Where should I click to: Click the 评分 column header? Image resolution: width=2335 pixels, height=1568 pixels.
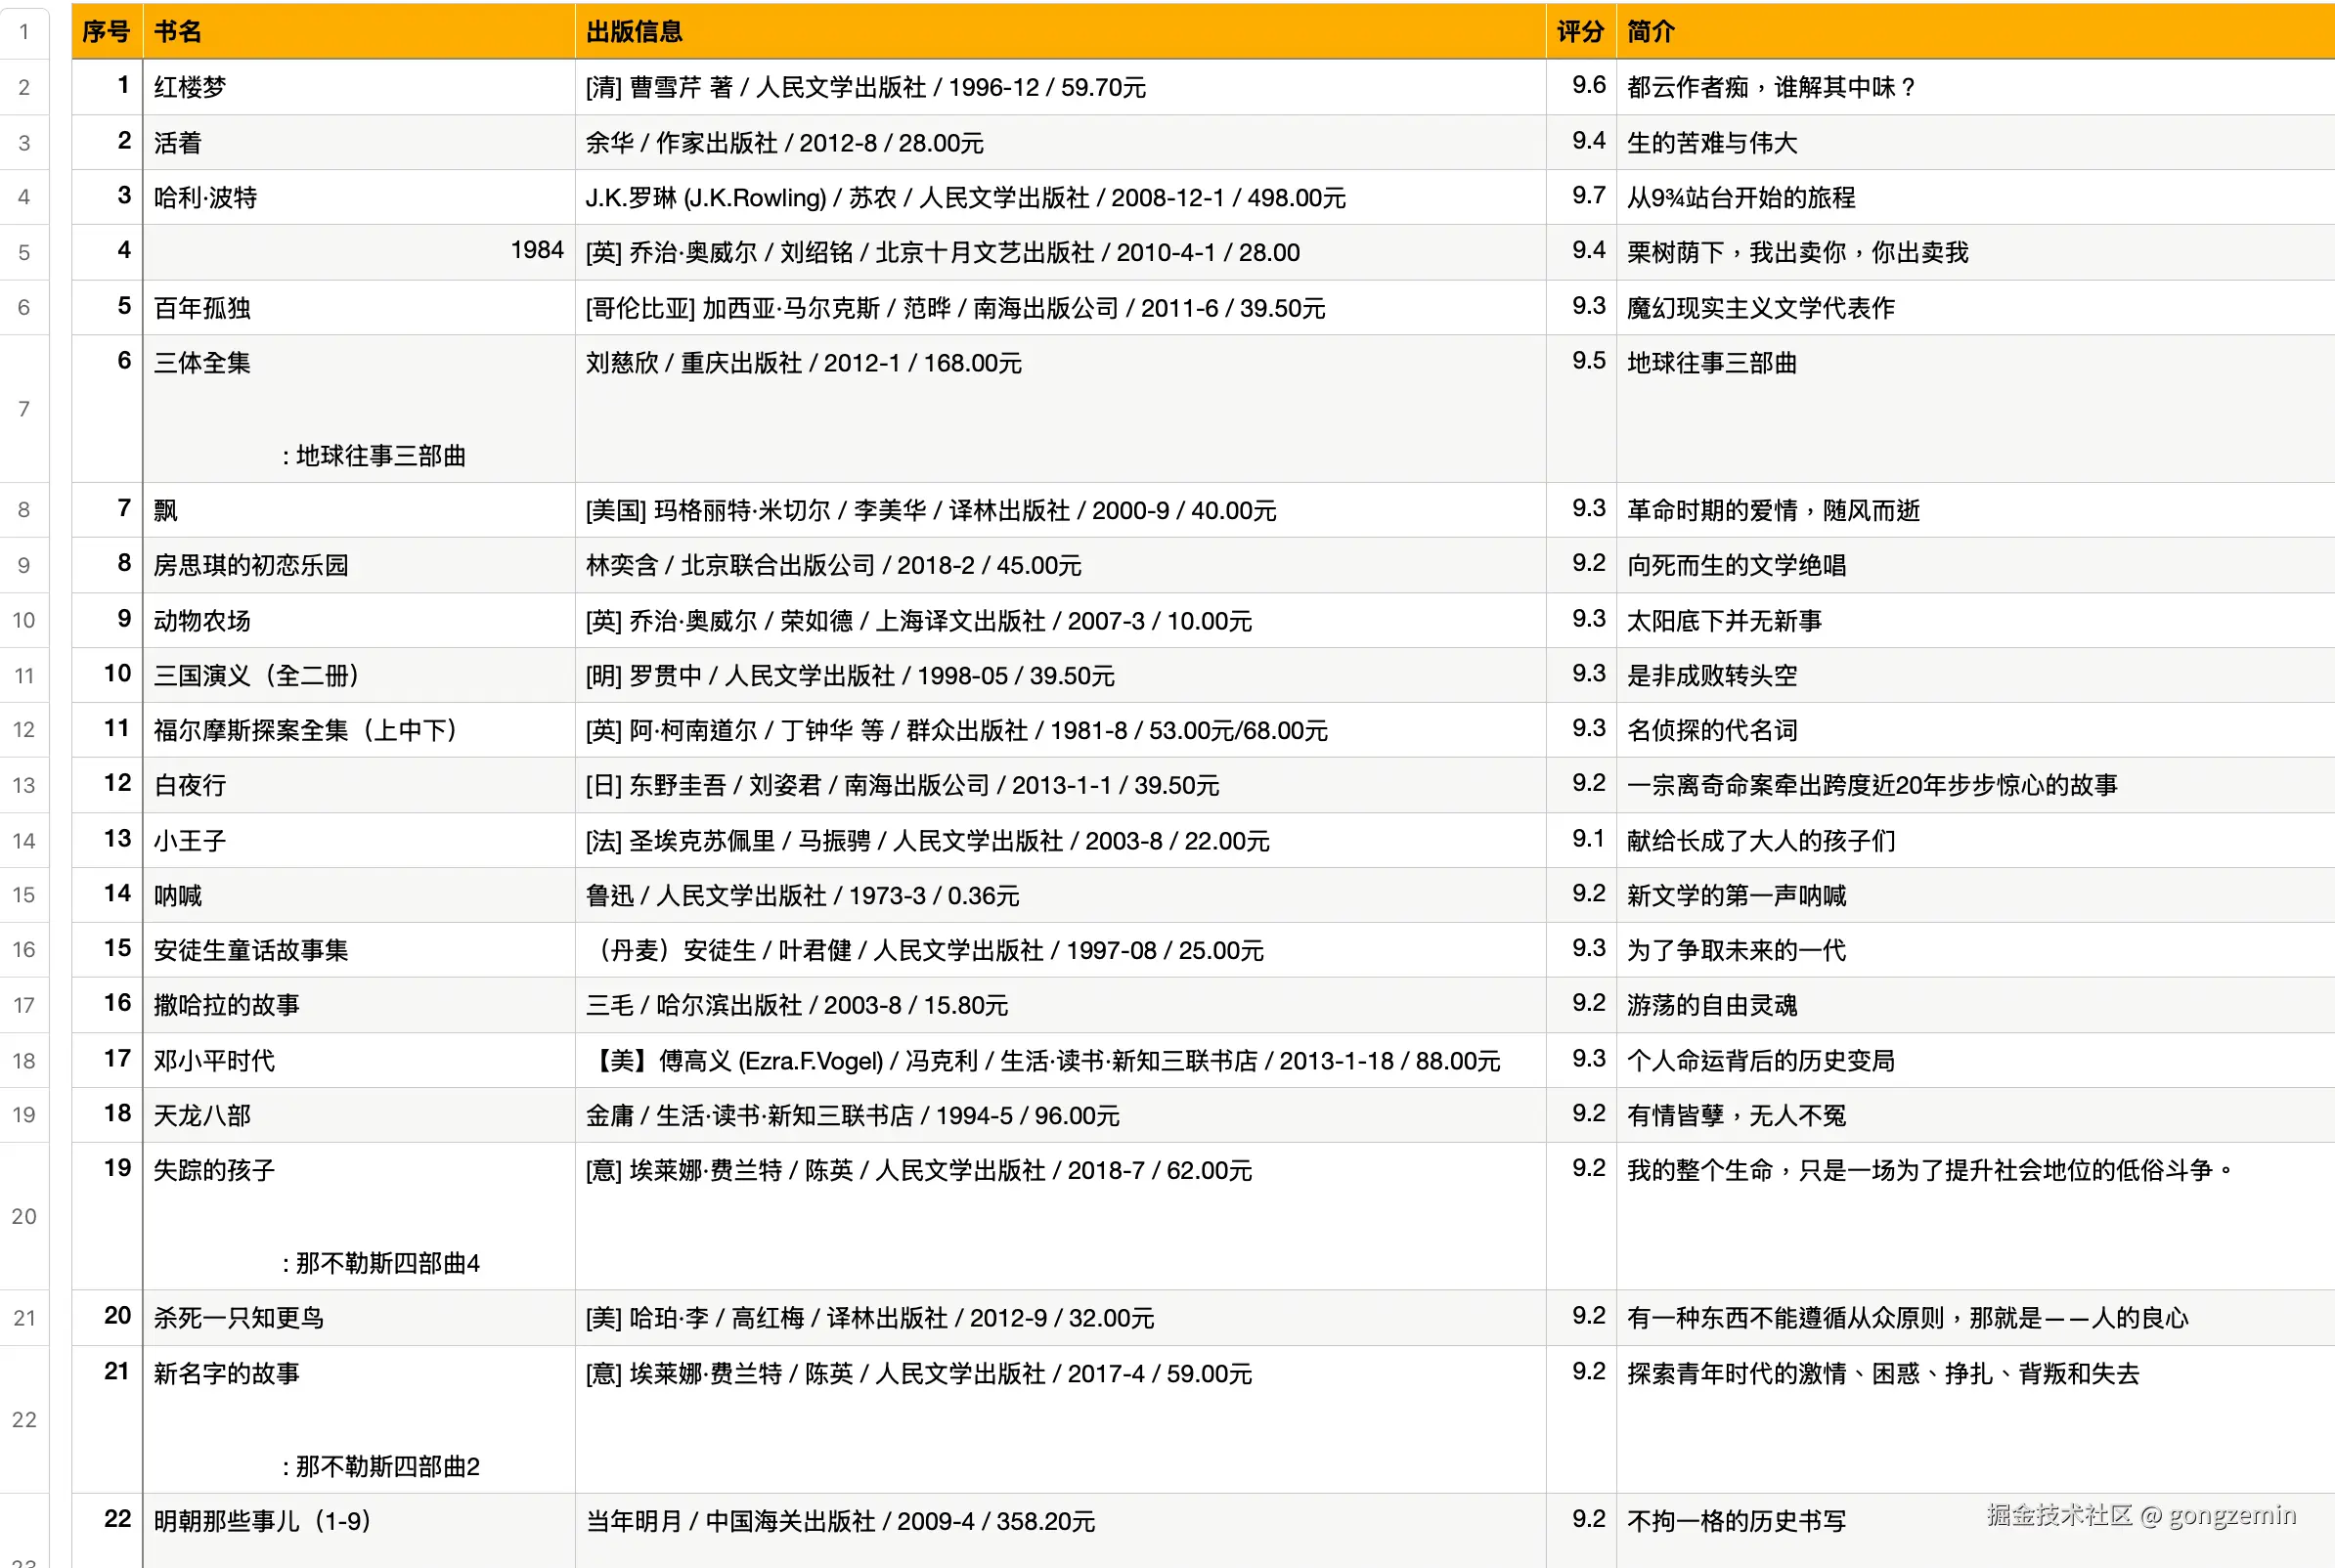pos(1580,32)
